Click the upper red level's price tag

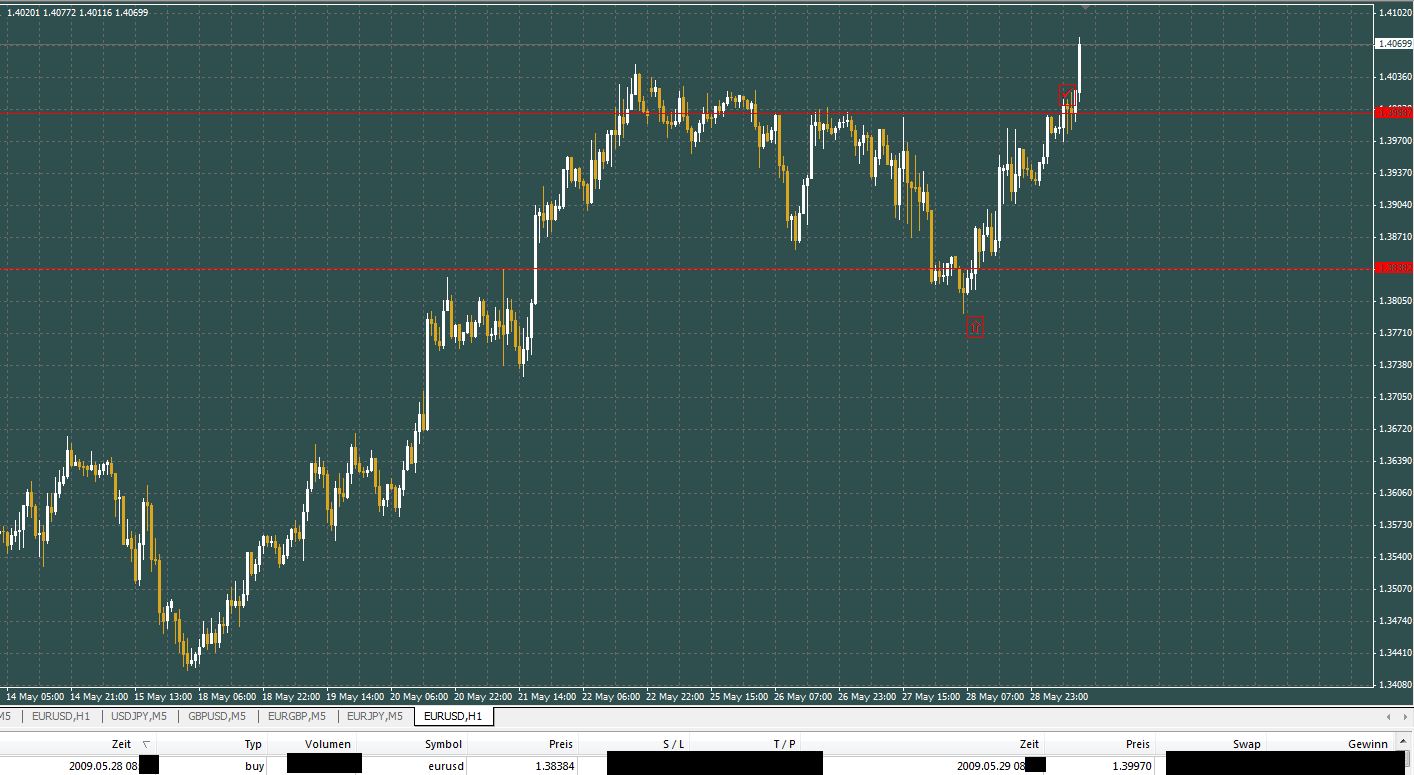(x=1393, y=112)
